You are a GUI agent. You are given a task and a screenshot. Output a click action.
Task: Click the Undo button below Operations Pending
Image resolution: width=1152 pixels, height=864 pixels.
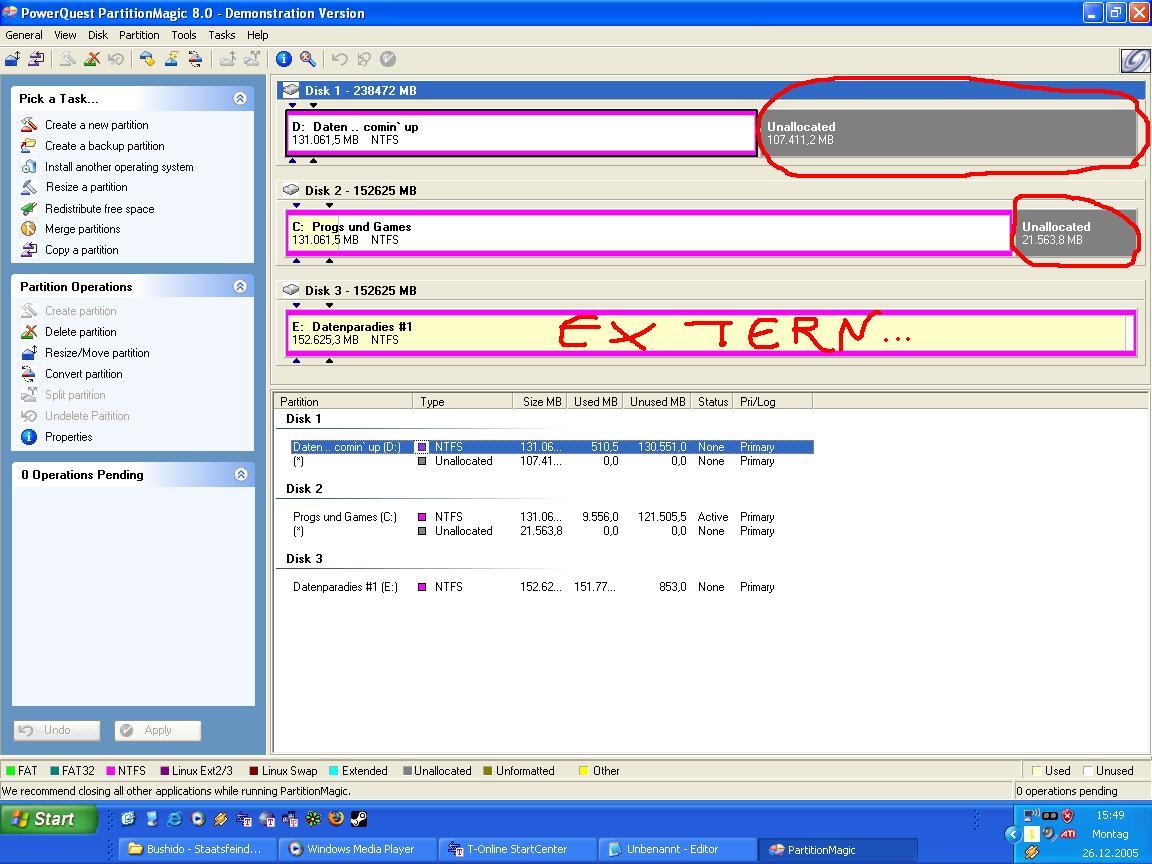click(57, 730)
